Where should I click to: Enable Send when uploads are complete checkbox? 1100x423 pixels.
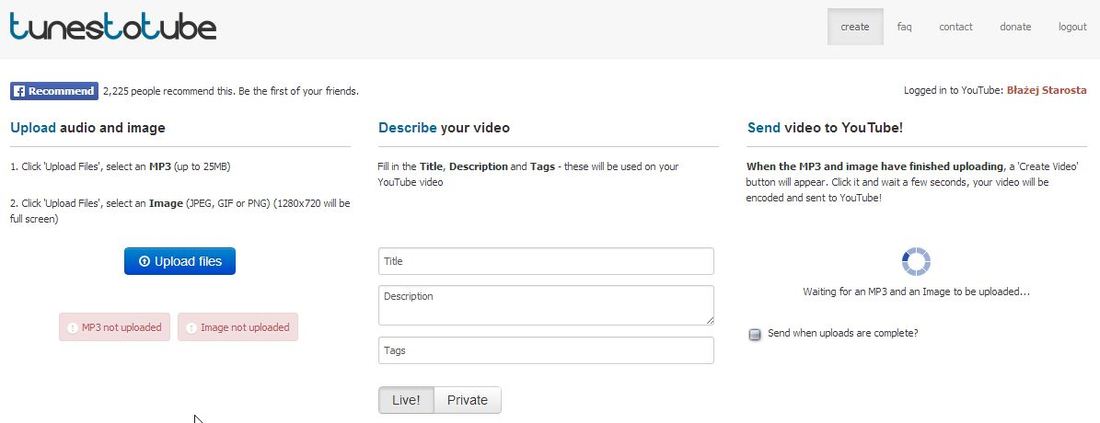(755, 335)
